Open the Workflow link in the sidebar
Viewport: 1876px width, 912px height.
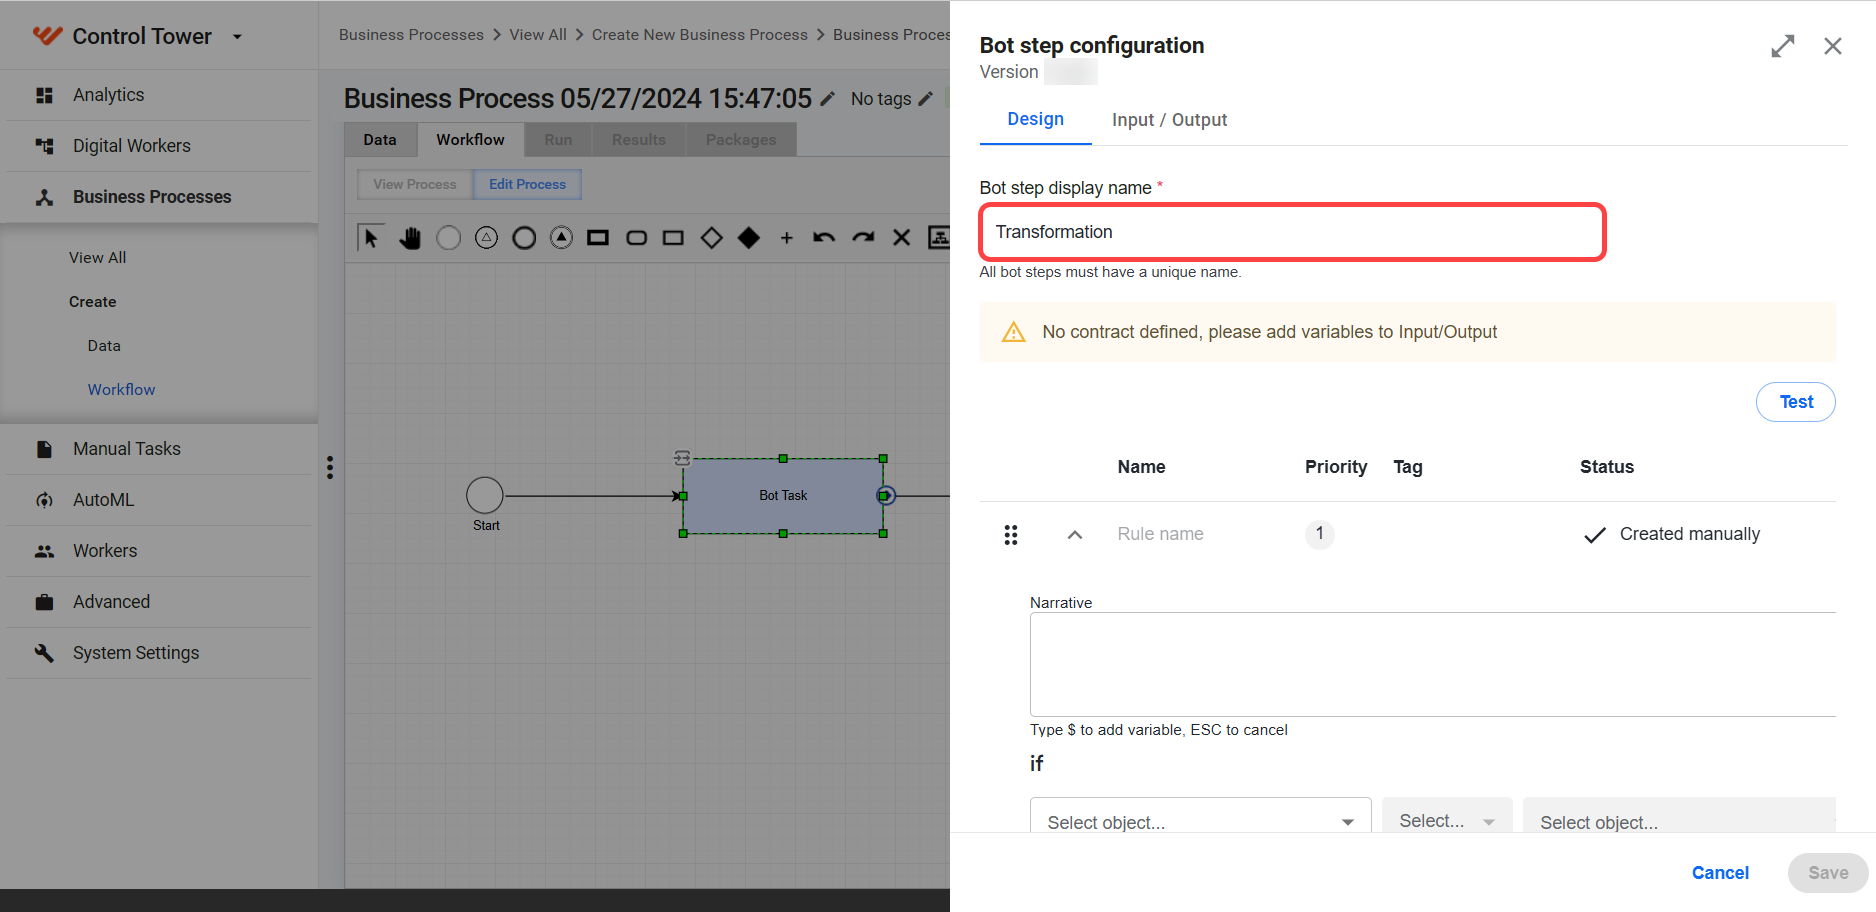coord(121,390)
